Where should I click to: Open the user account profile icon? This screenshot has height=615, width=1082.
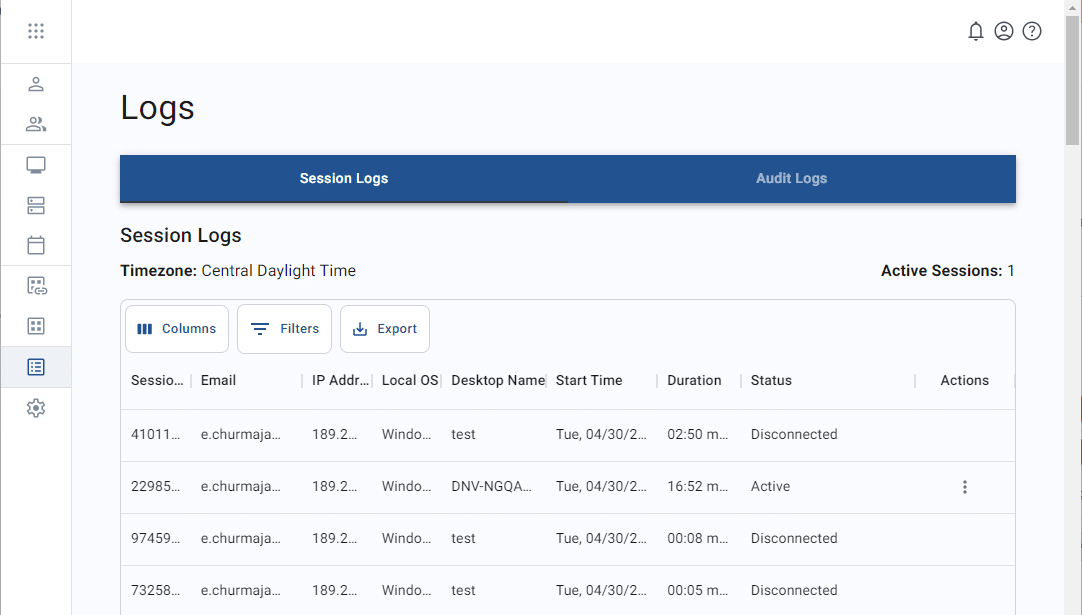pos(1004,31)
